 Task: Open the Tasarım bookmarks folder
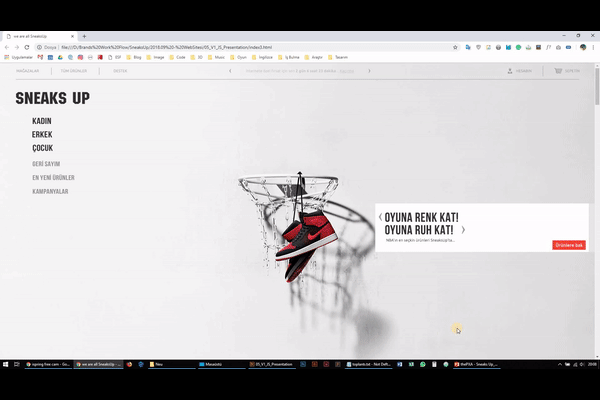pos(338,57)
